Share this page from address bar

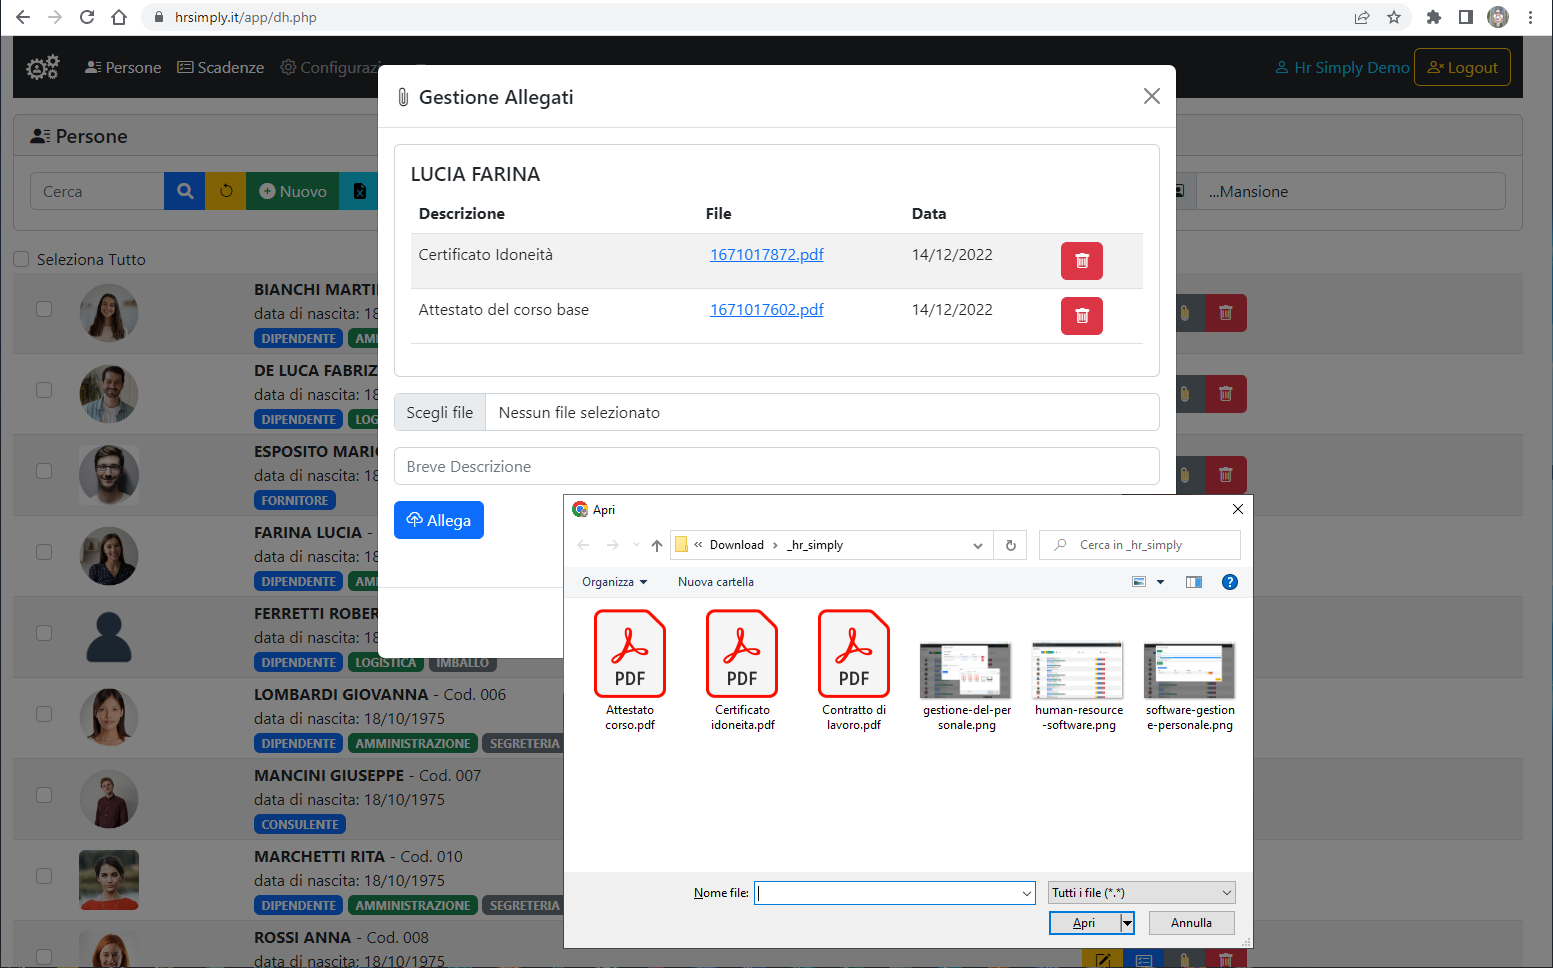(x=1362, y=17)
